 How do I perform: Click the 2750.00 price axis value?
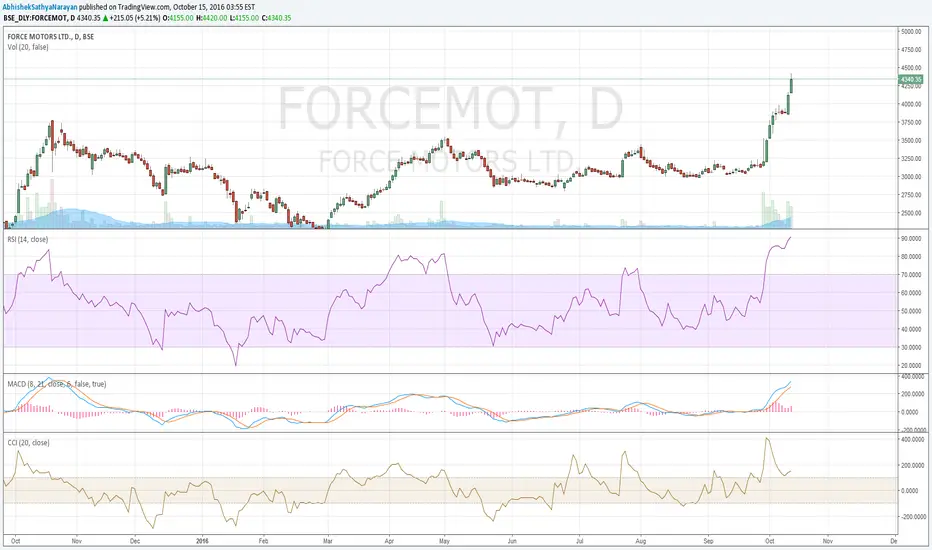click(911, 195)
